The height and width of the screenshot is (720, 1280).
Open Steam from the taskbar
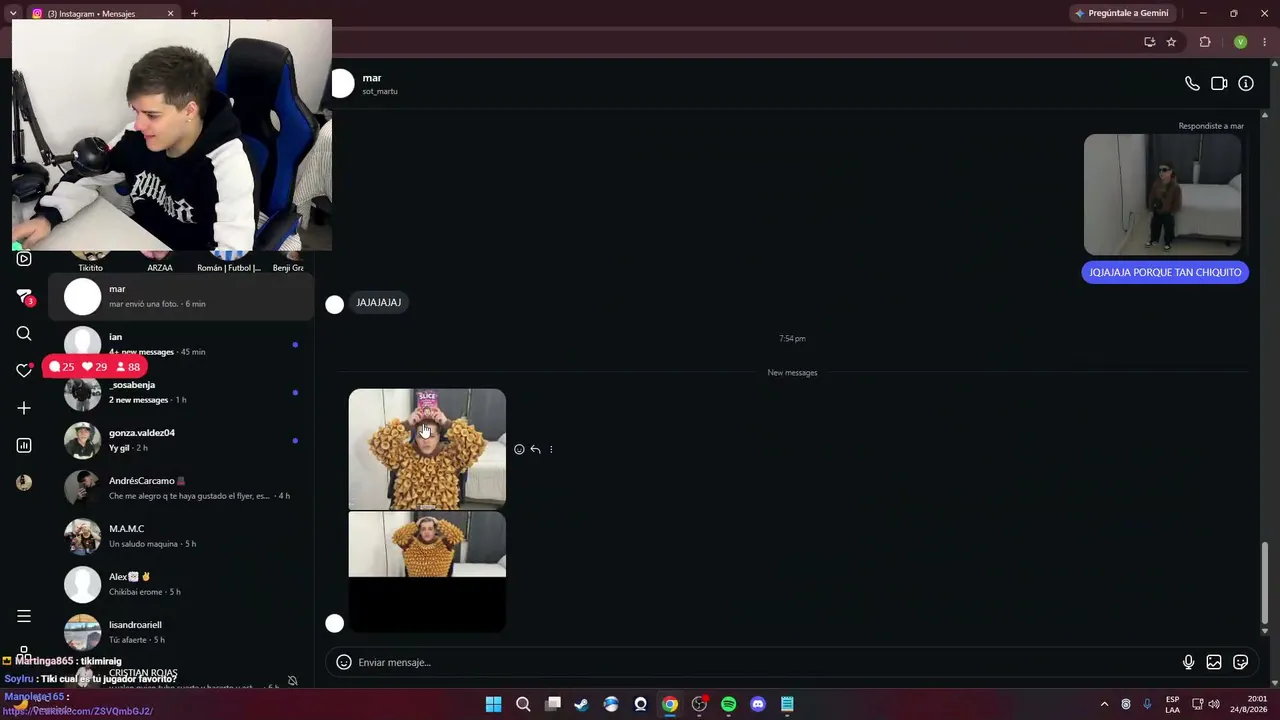pos(581,704)
